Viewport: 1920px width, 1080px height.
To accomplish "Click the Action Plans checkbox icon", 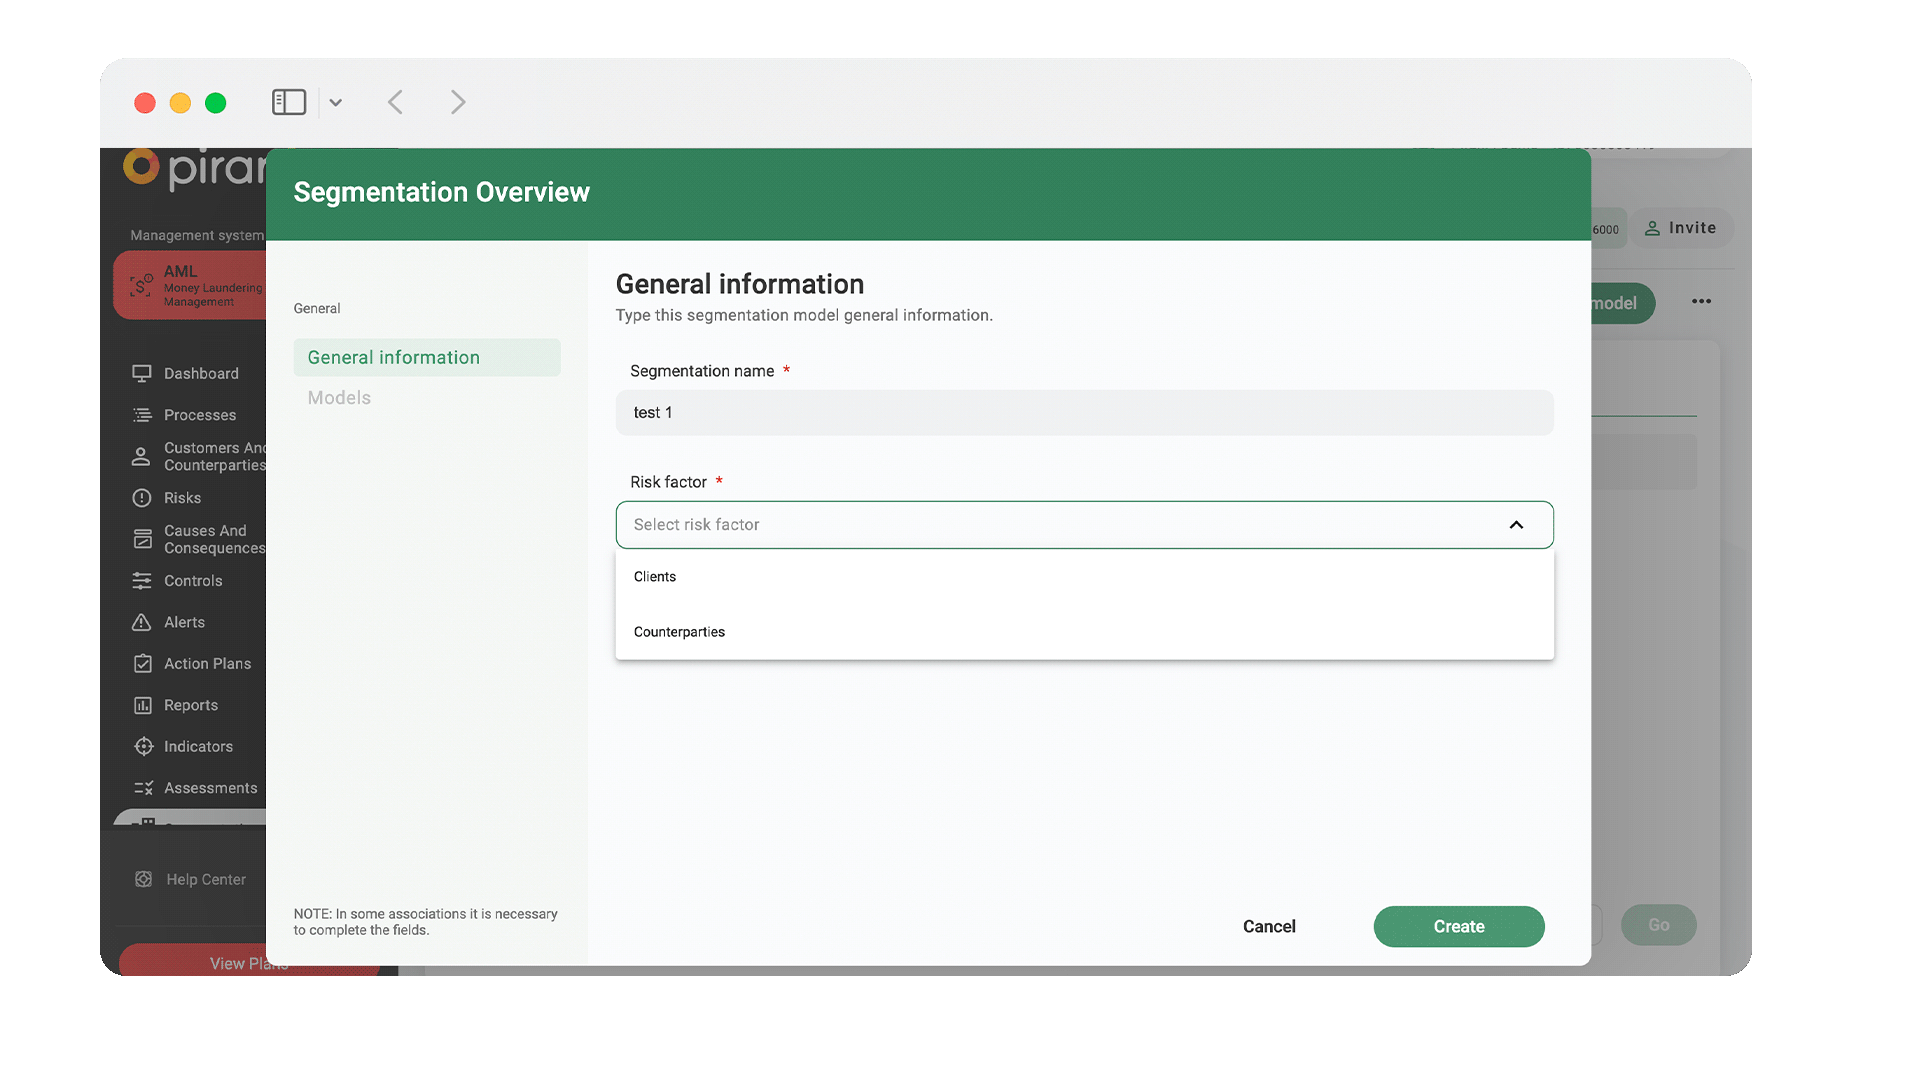I will click(x=142, y=664).
